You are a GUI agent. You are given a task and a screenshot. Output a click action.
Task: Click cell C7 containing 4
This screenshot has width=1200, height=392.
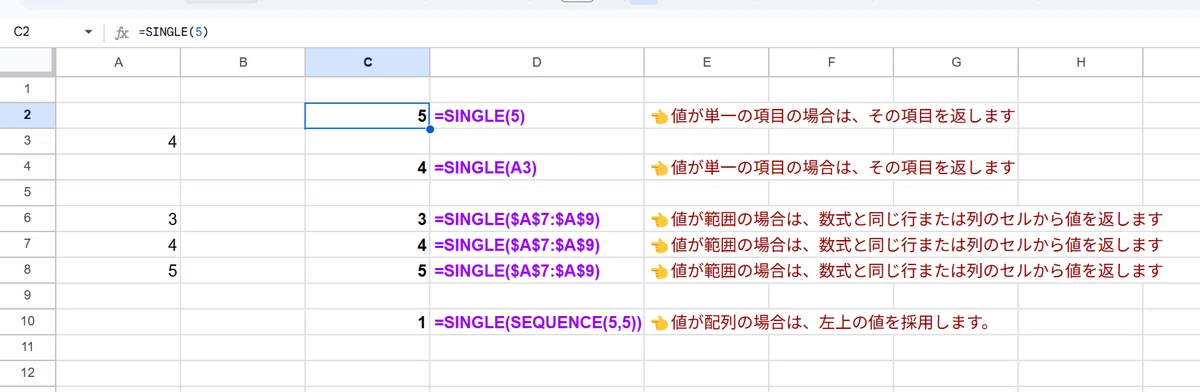(367, 244)
